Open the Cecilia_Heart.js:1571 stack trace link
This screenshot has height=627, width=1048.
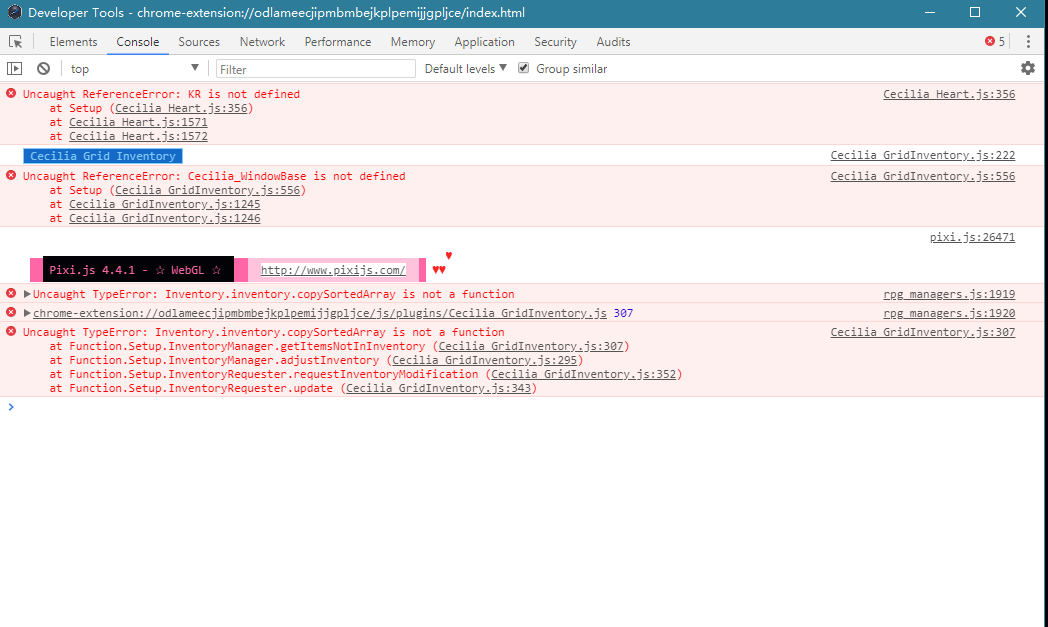(138, 122)
